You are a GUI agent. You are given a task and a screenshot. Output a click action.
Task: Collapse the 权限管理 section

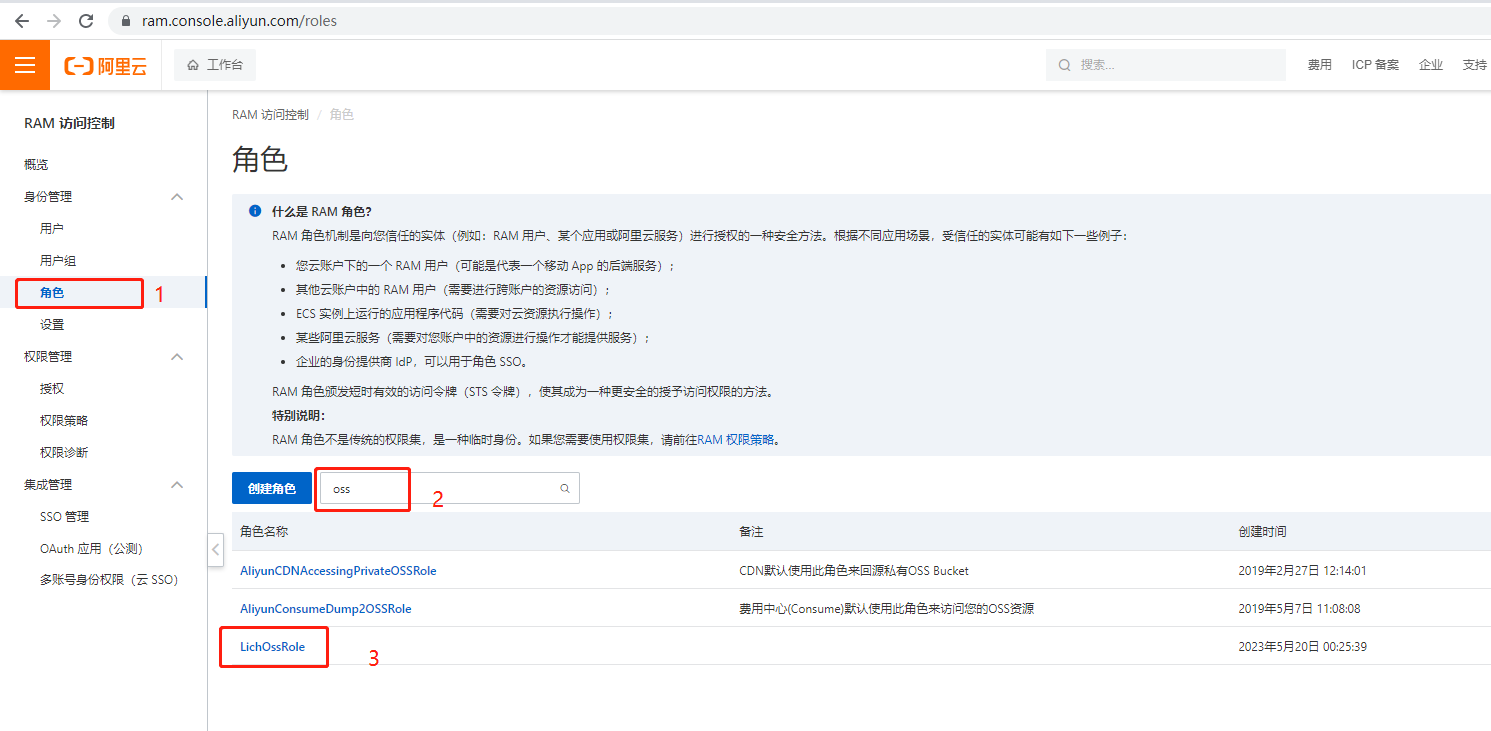(177, 357)
